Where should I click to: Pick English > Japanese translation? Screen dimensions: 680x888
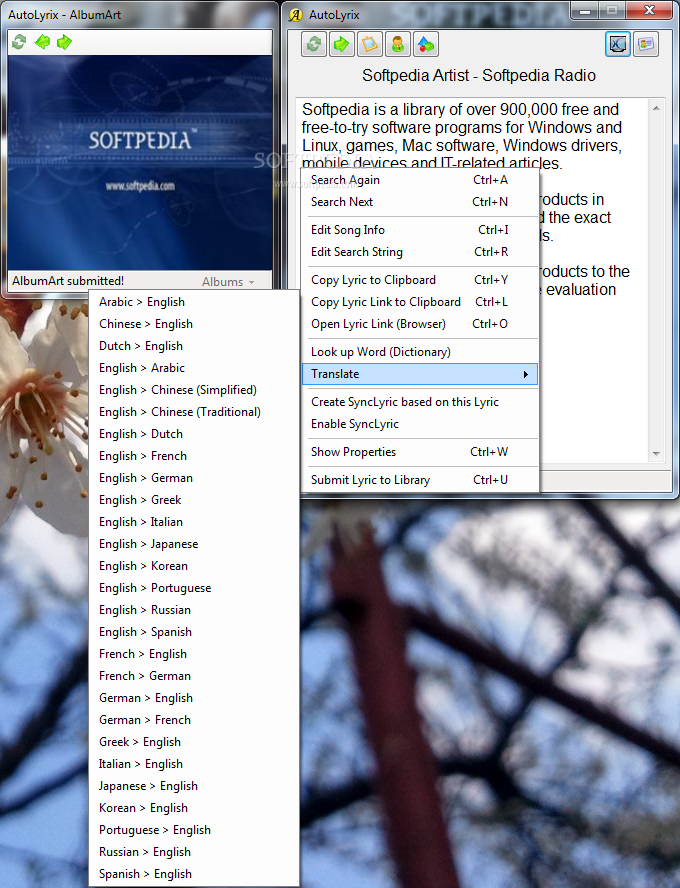coord(194,544)
